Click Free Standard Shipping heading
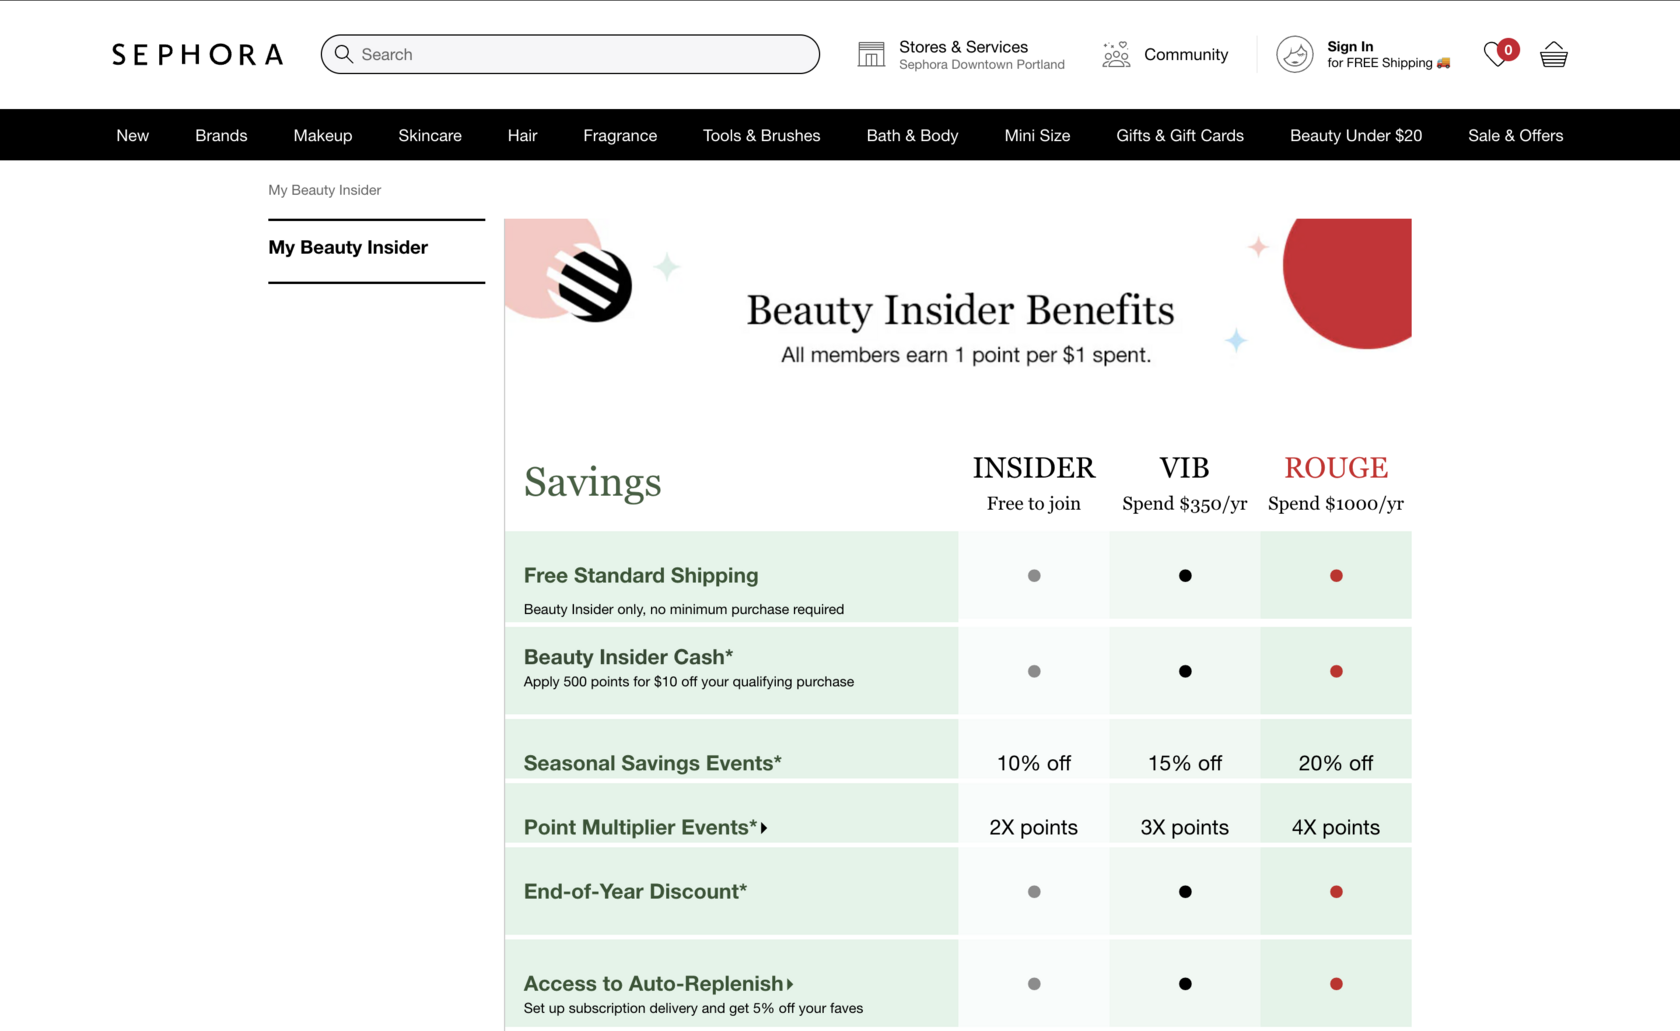1680x1031 pixels. 641,575
